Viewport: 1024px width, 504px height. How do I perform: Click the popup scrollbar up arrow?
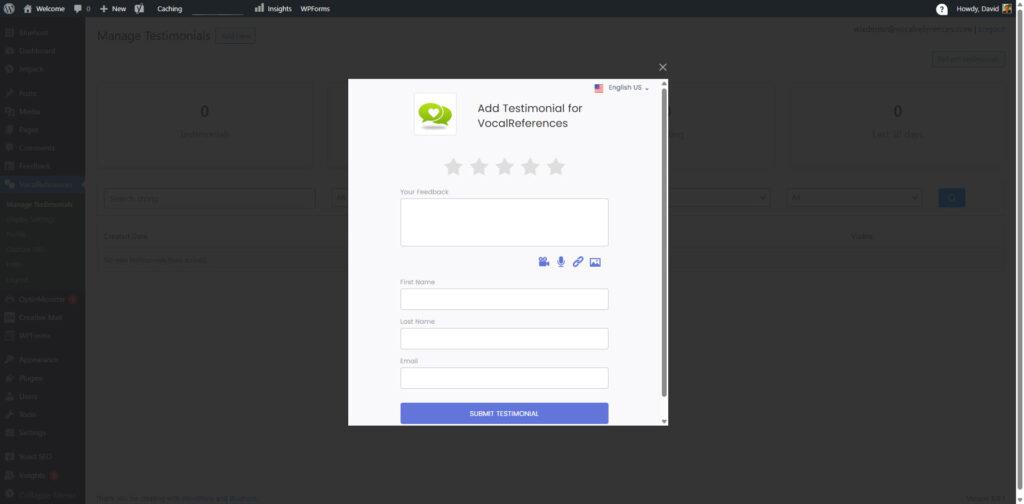click(x=664, y=84)
